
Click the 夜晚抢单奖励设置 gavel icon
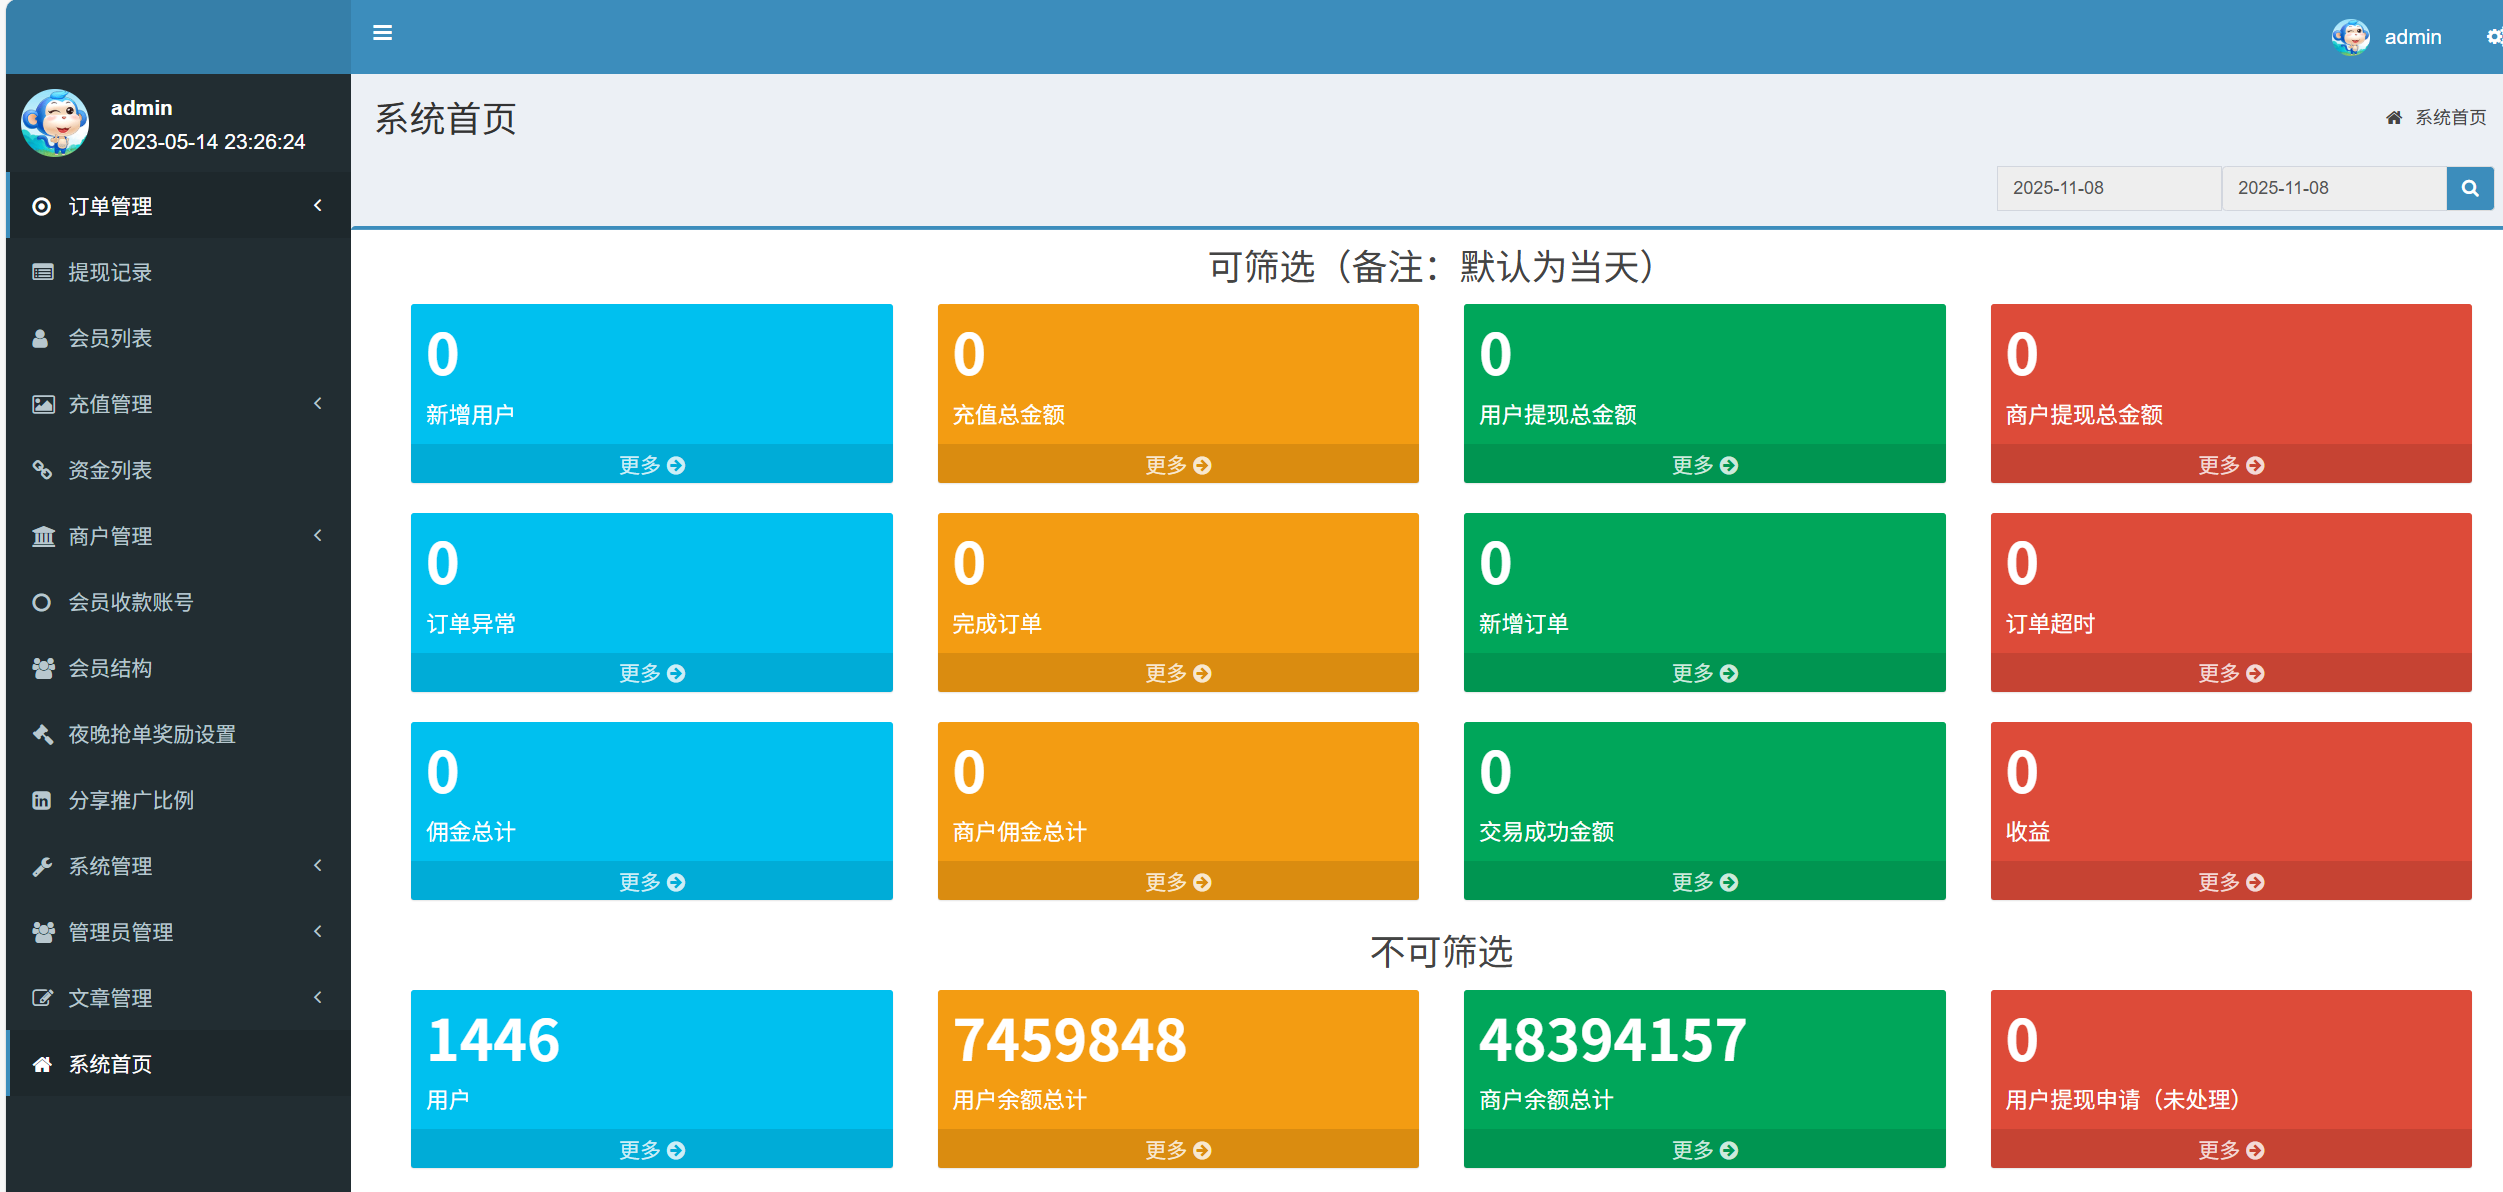42,734
